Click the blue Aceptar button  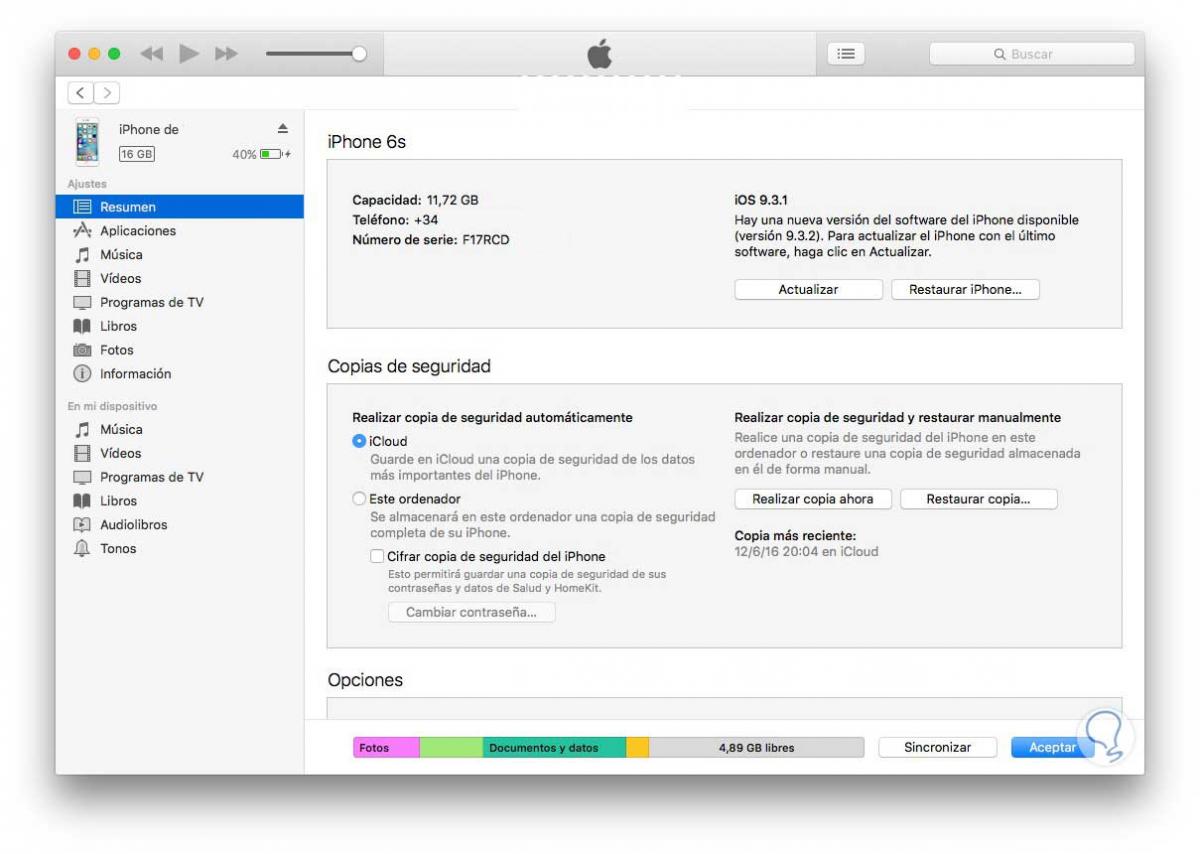1052,747
